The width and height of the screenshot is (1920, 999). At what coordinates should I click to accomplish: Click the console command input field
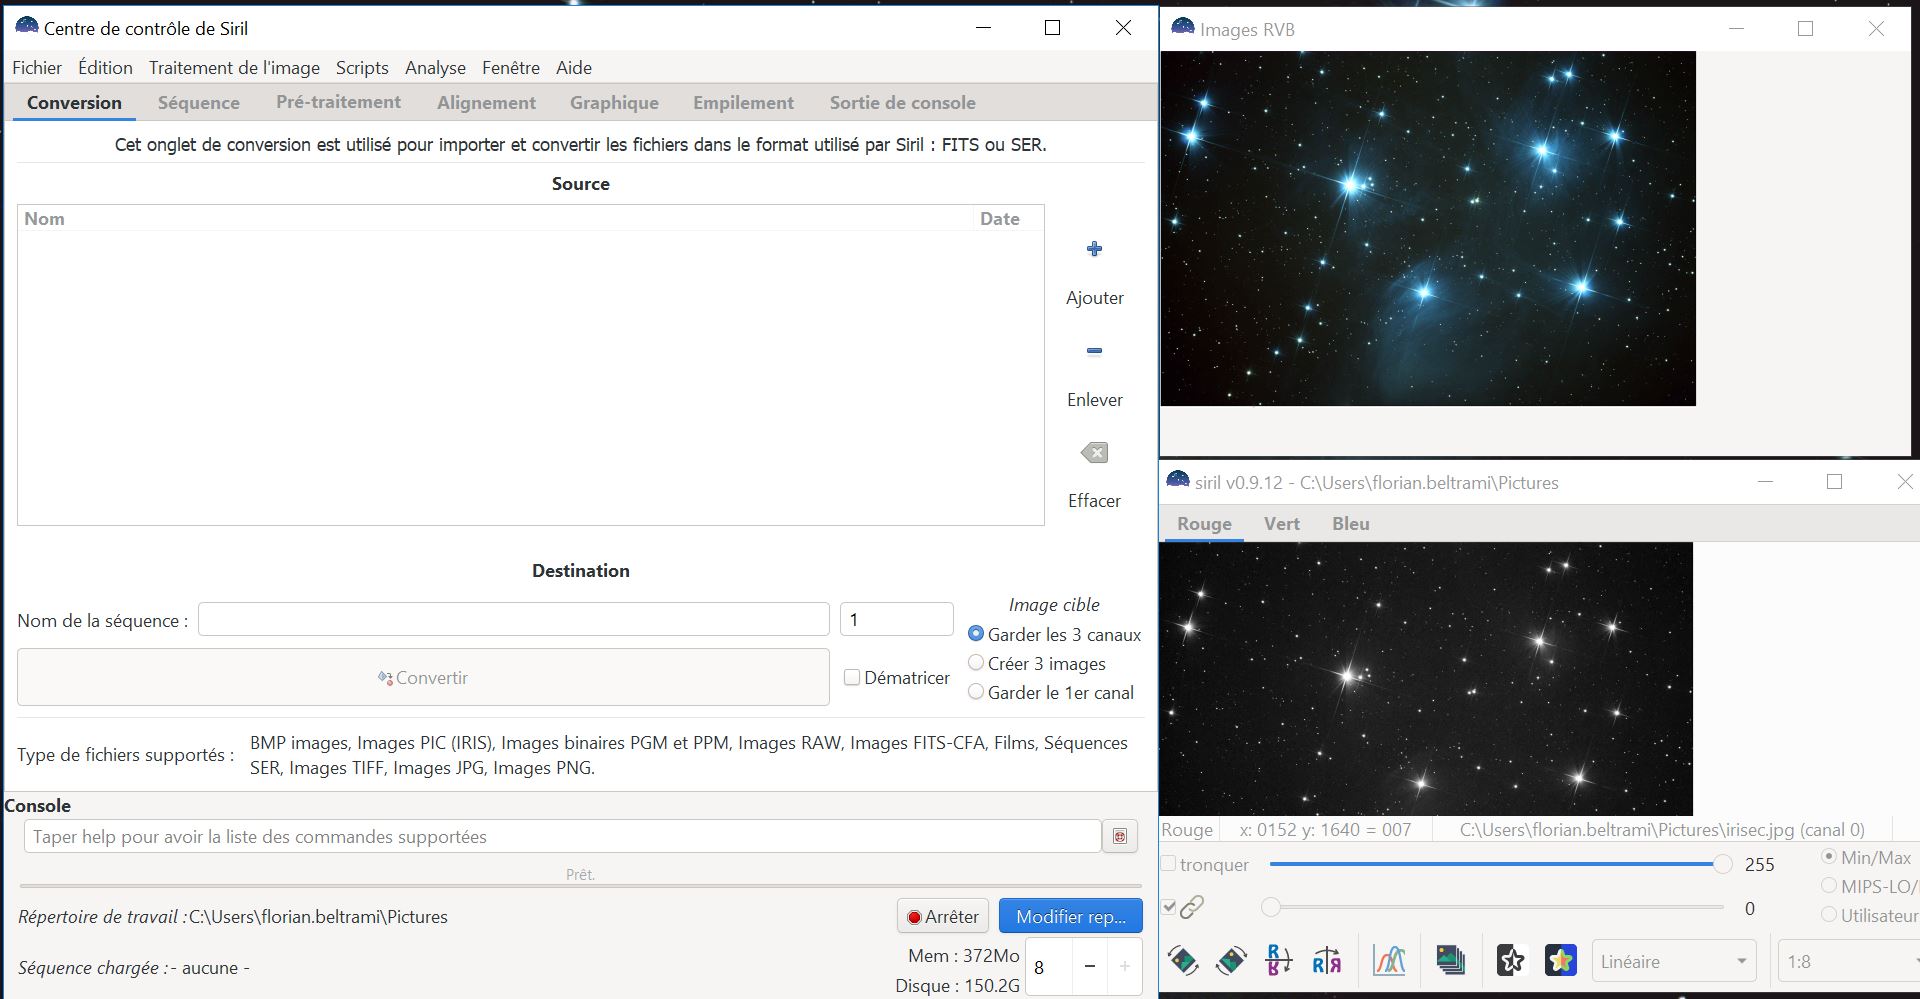(562, 836)
